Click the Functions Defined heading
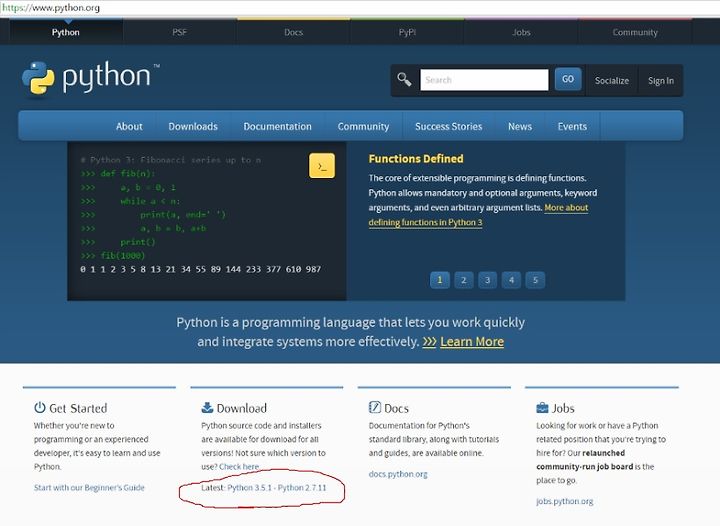The height and width of the screenshot is (526, 720). [x=416, y=159]
